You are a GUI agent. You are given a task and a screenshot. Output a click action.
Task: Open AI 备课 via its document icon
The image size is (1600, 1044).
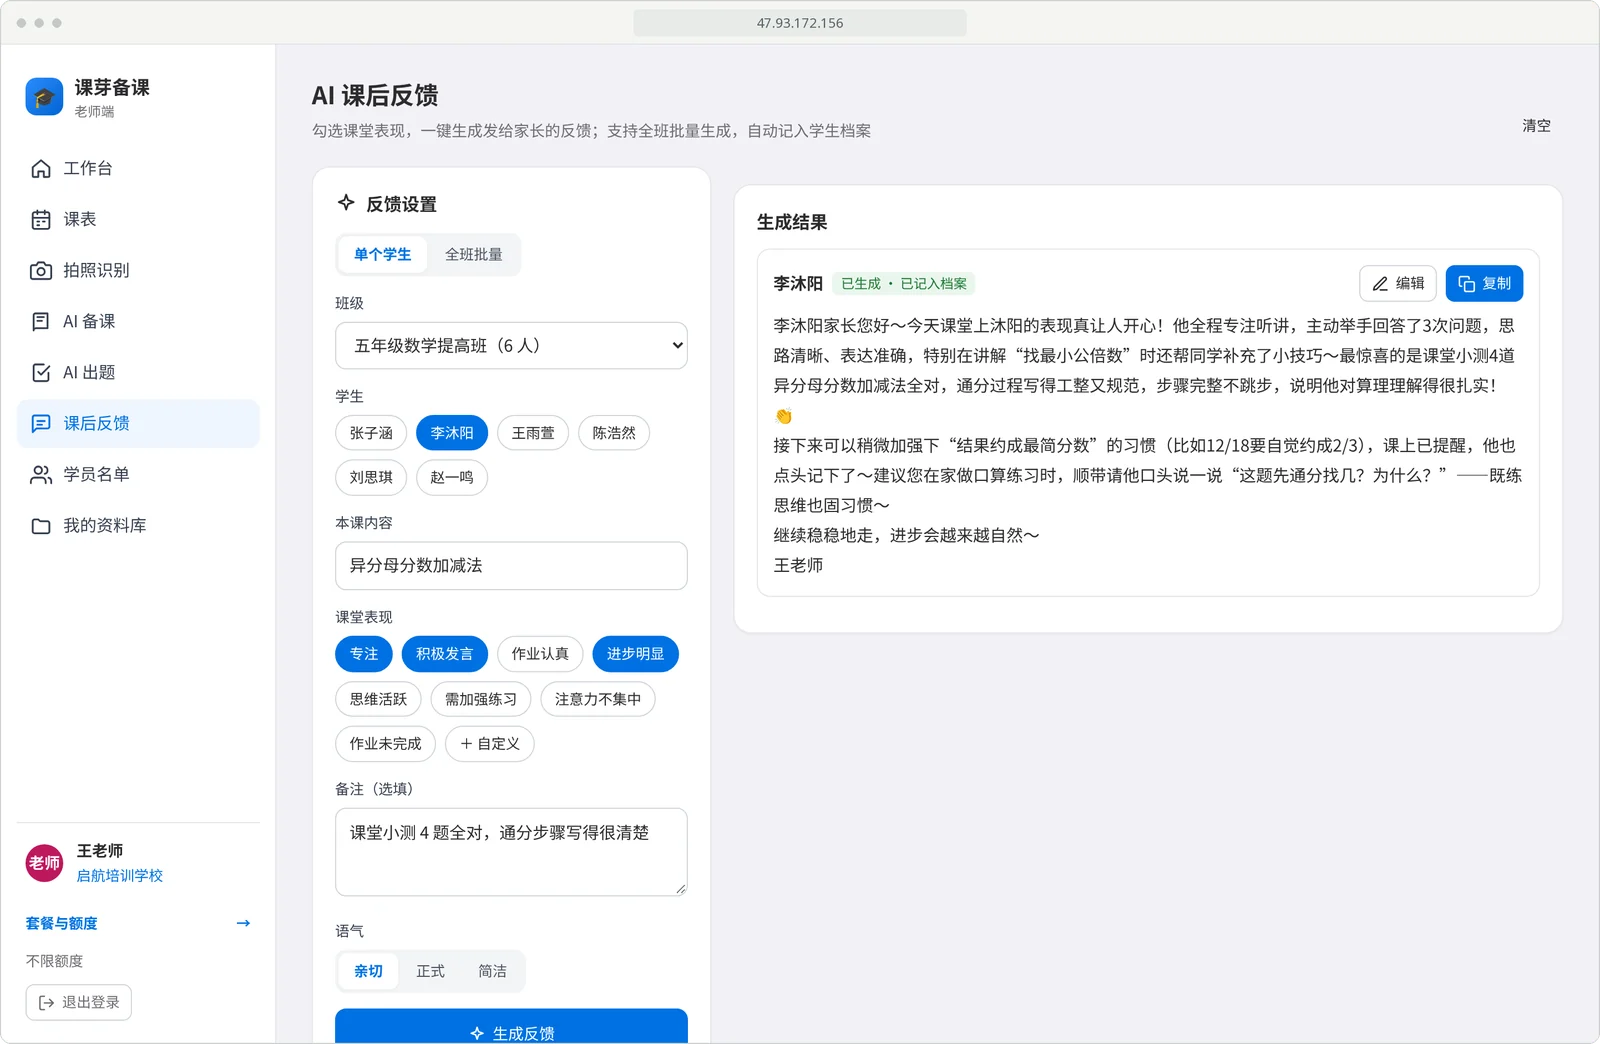point(41,321)
